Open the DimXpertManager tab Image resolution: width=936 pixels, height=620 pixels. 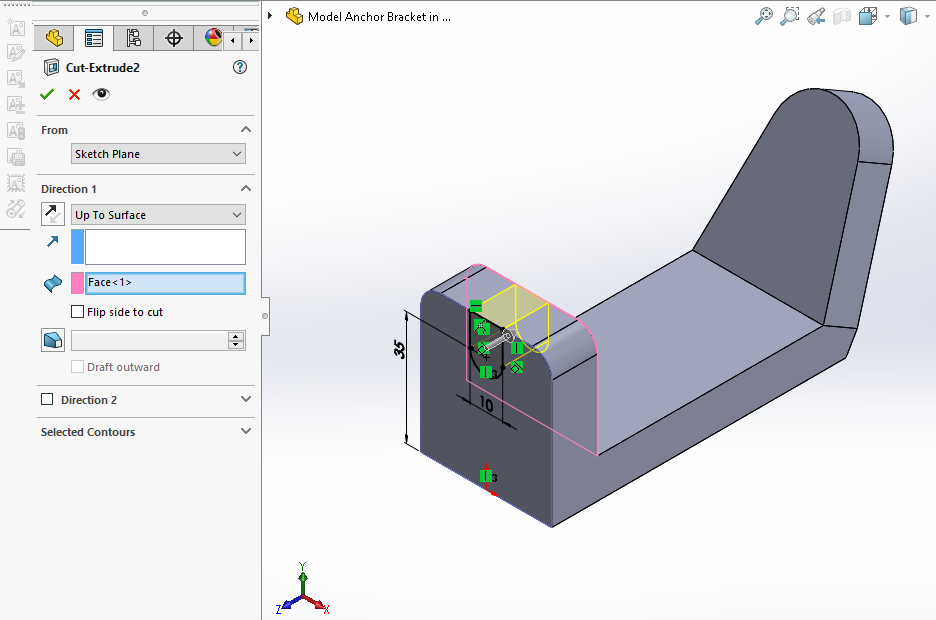click(x=173, y=38)
